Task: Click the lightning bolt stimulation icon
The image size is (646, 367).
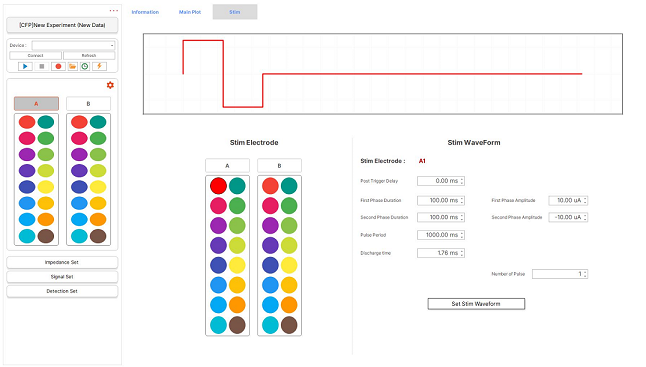Action: coord(99,66)
